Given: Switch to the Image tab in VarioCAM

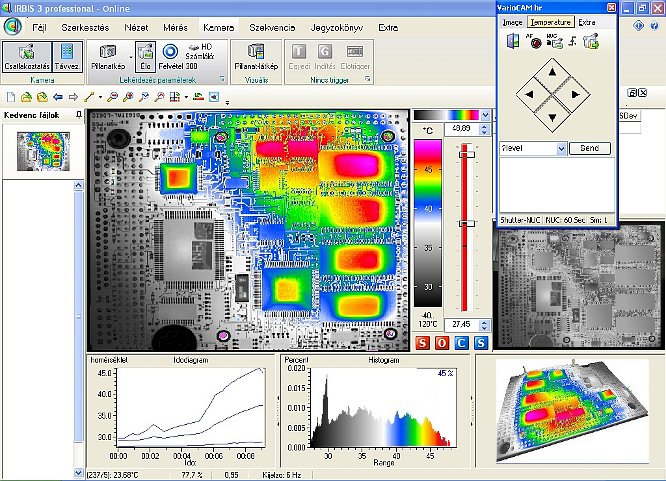Looking at the screenshot, I should [511, 21].
